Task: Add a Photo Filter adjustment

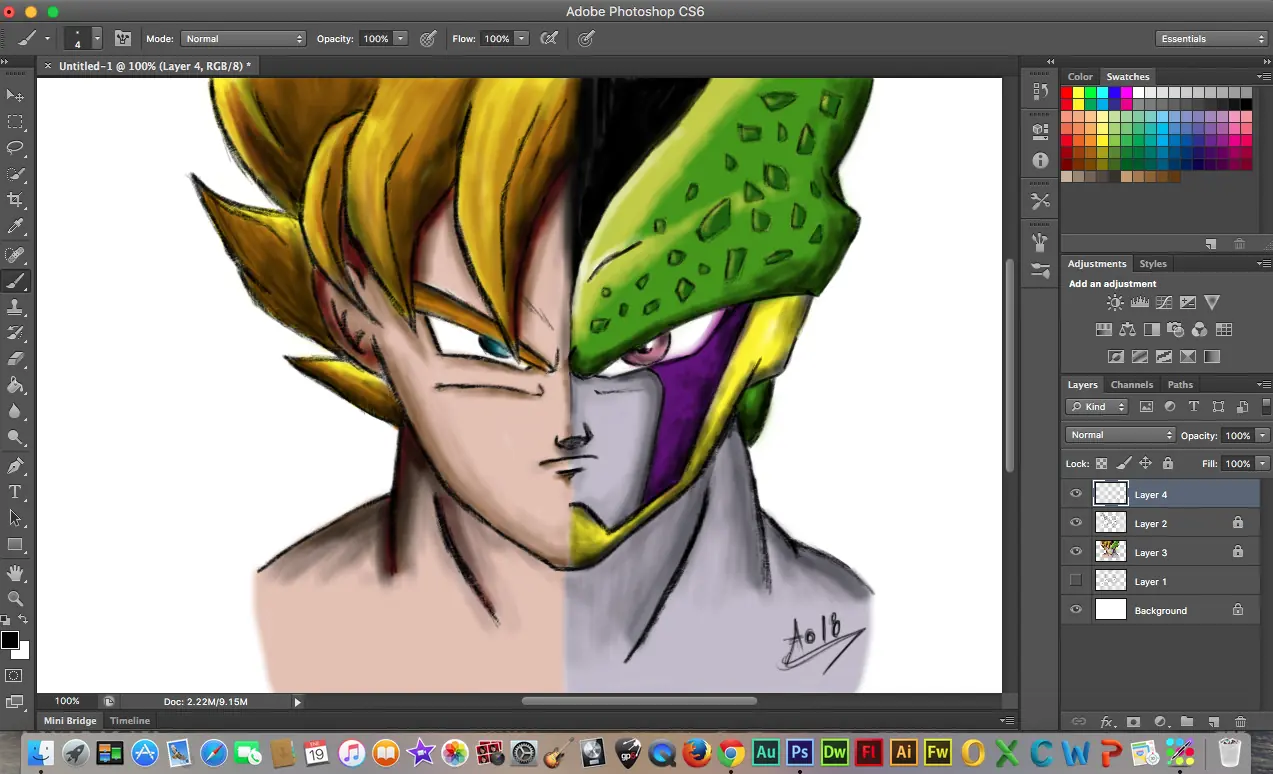Action: click(x=1175, y=329)
